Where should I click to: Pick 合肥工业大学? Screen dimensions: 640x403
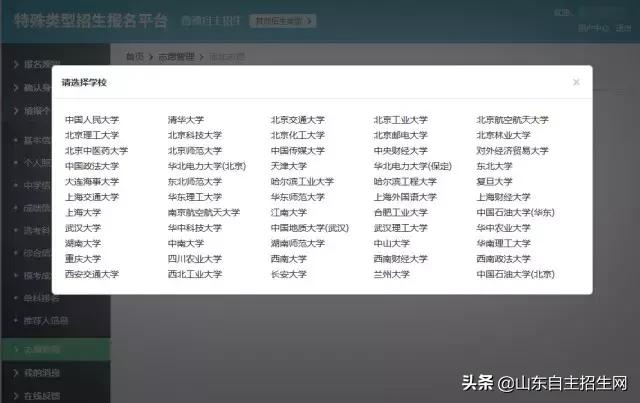[x=400, y=213]
